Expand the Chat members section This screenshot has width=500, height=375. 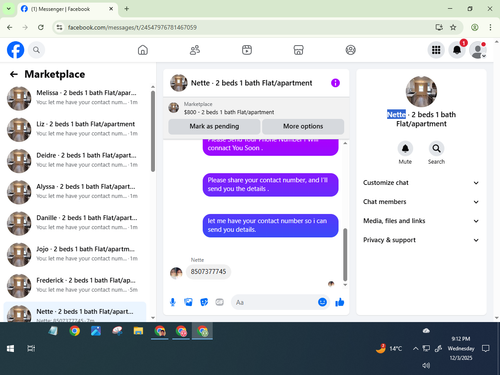(421, 202)
